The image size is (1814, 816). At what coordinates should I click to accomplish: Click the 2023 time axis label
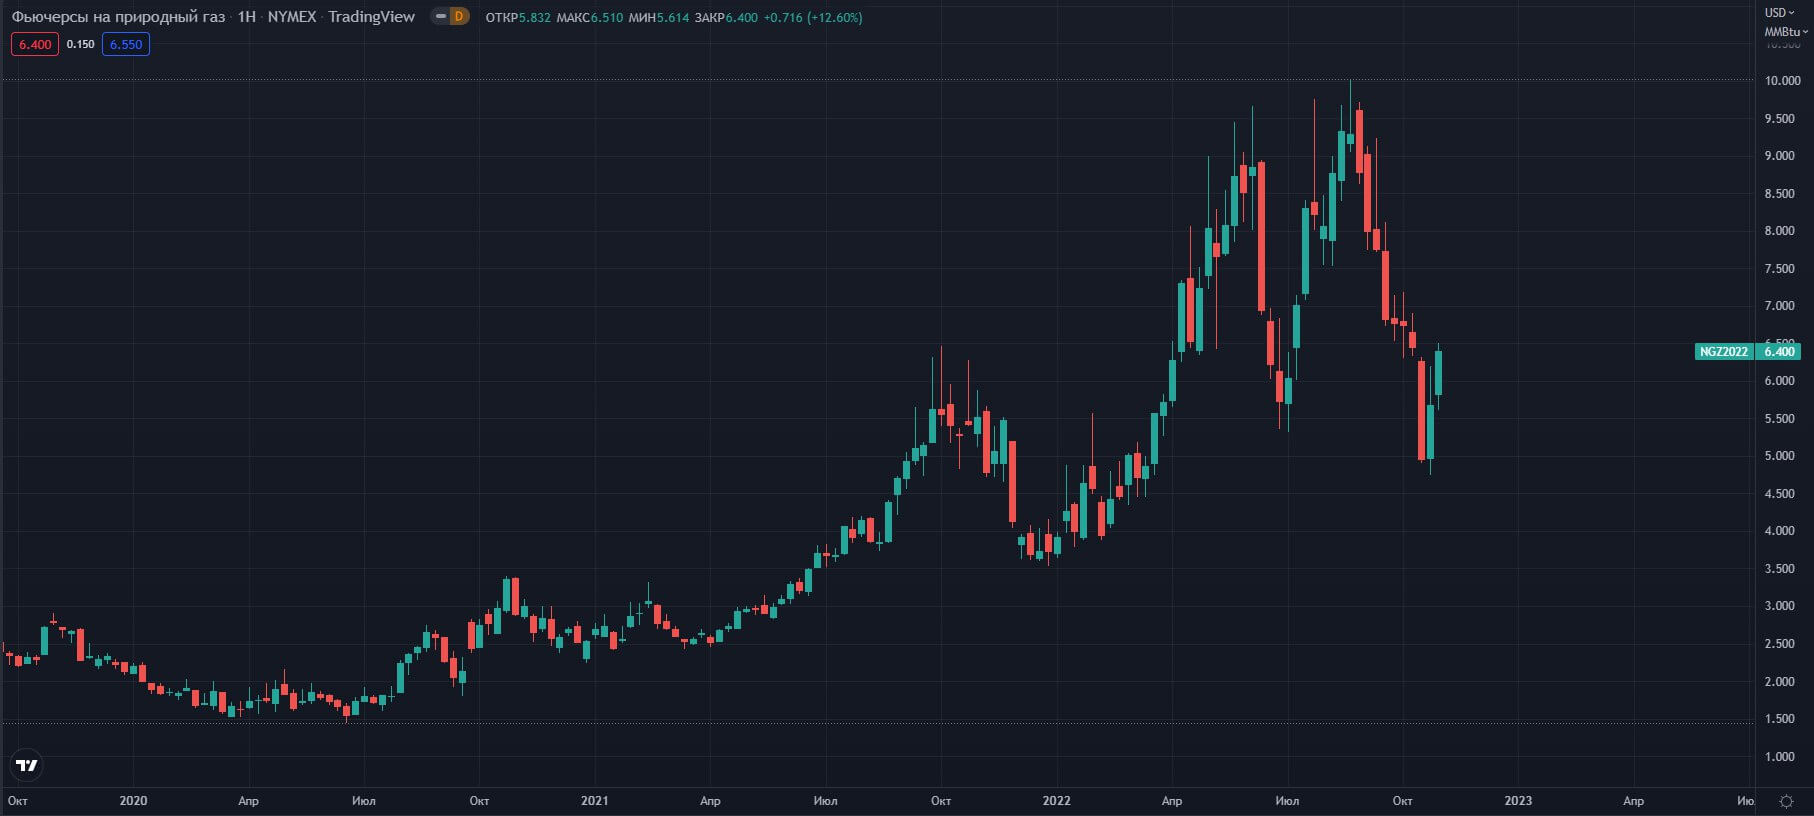click(x=1518, y=801)
